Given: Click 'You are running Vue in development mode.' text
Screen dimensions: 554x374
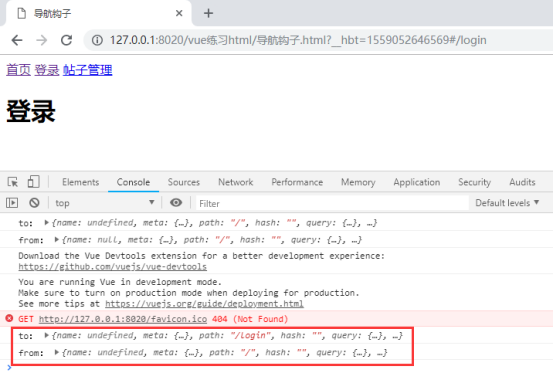Looking at the screenshot, I should 120,282.
